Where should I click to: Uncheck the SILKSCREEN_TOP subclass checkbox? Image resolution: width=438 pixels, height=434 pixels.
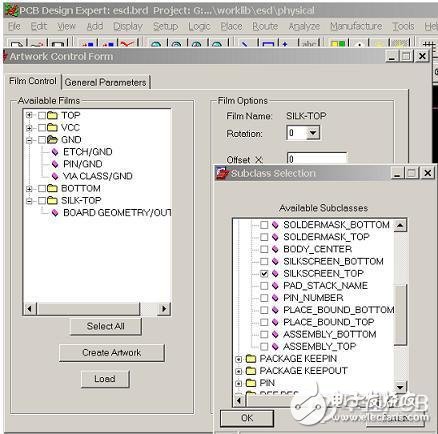[264, 274]
